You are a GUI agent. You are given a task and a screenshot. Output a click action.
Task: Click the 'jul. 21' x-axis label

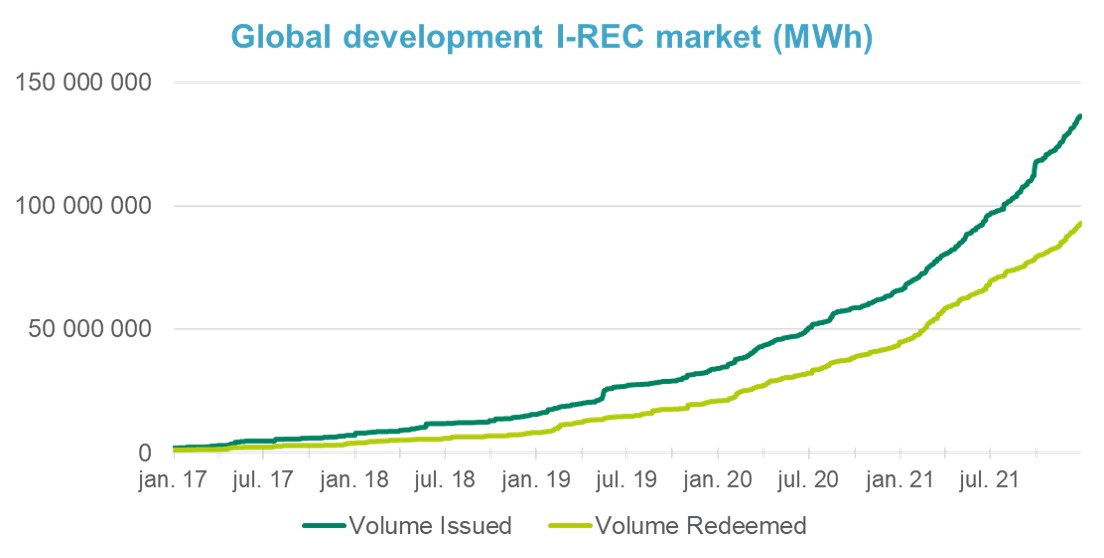pos(989,480)
